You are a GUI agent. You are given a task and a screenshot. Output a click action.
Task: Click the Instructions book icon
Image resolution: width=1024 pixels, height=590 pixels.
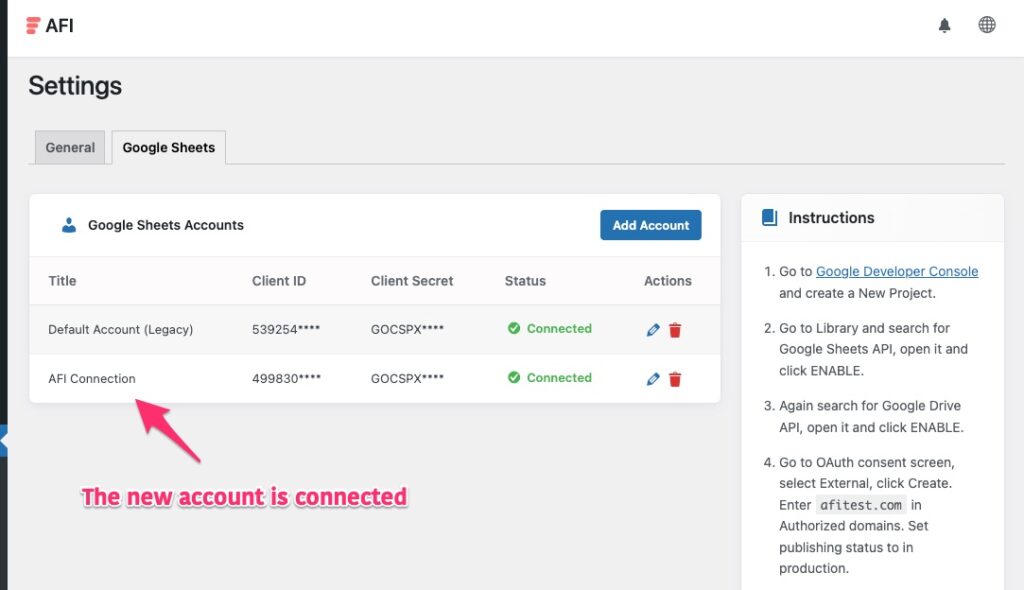coord(769,218)
